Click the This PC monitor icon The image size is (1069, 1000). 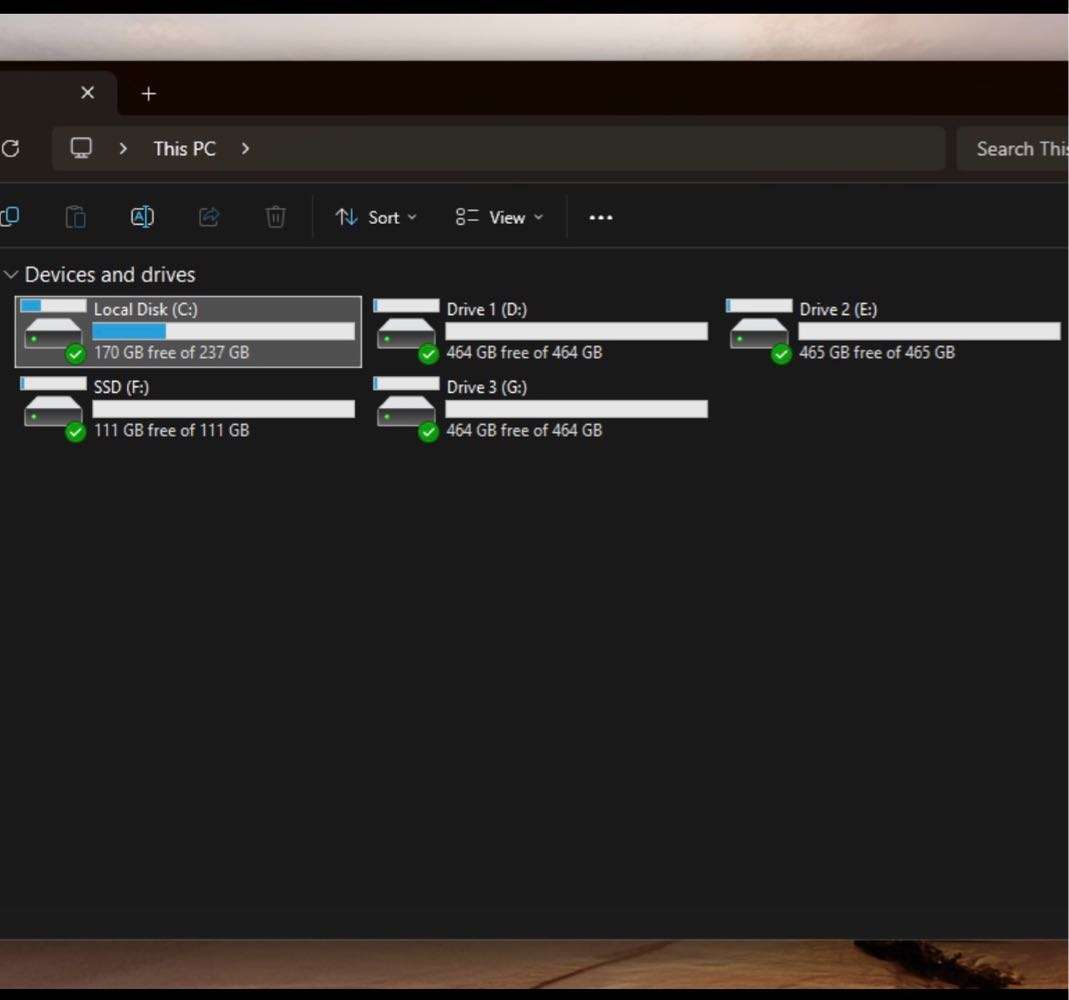tap(81, 149)
